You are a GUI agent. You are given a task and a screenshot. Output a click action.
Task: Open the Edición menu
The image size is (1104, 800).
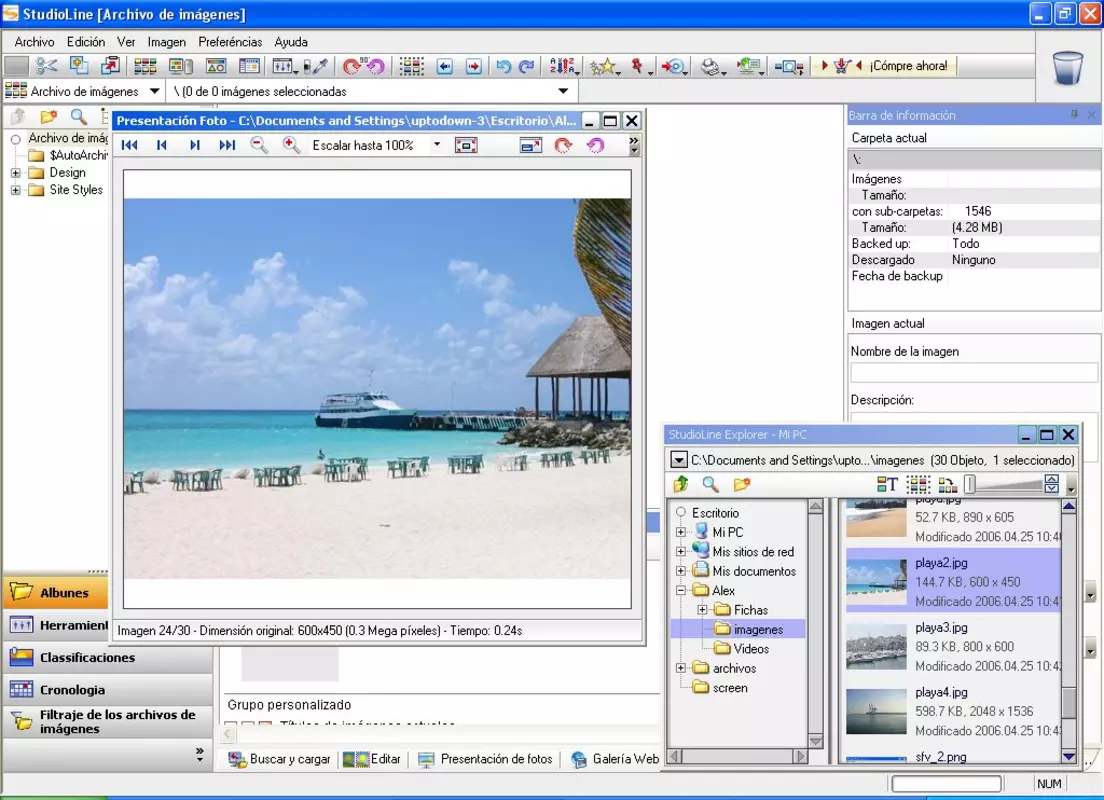click(x=86, y=42)
